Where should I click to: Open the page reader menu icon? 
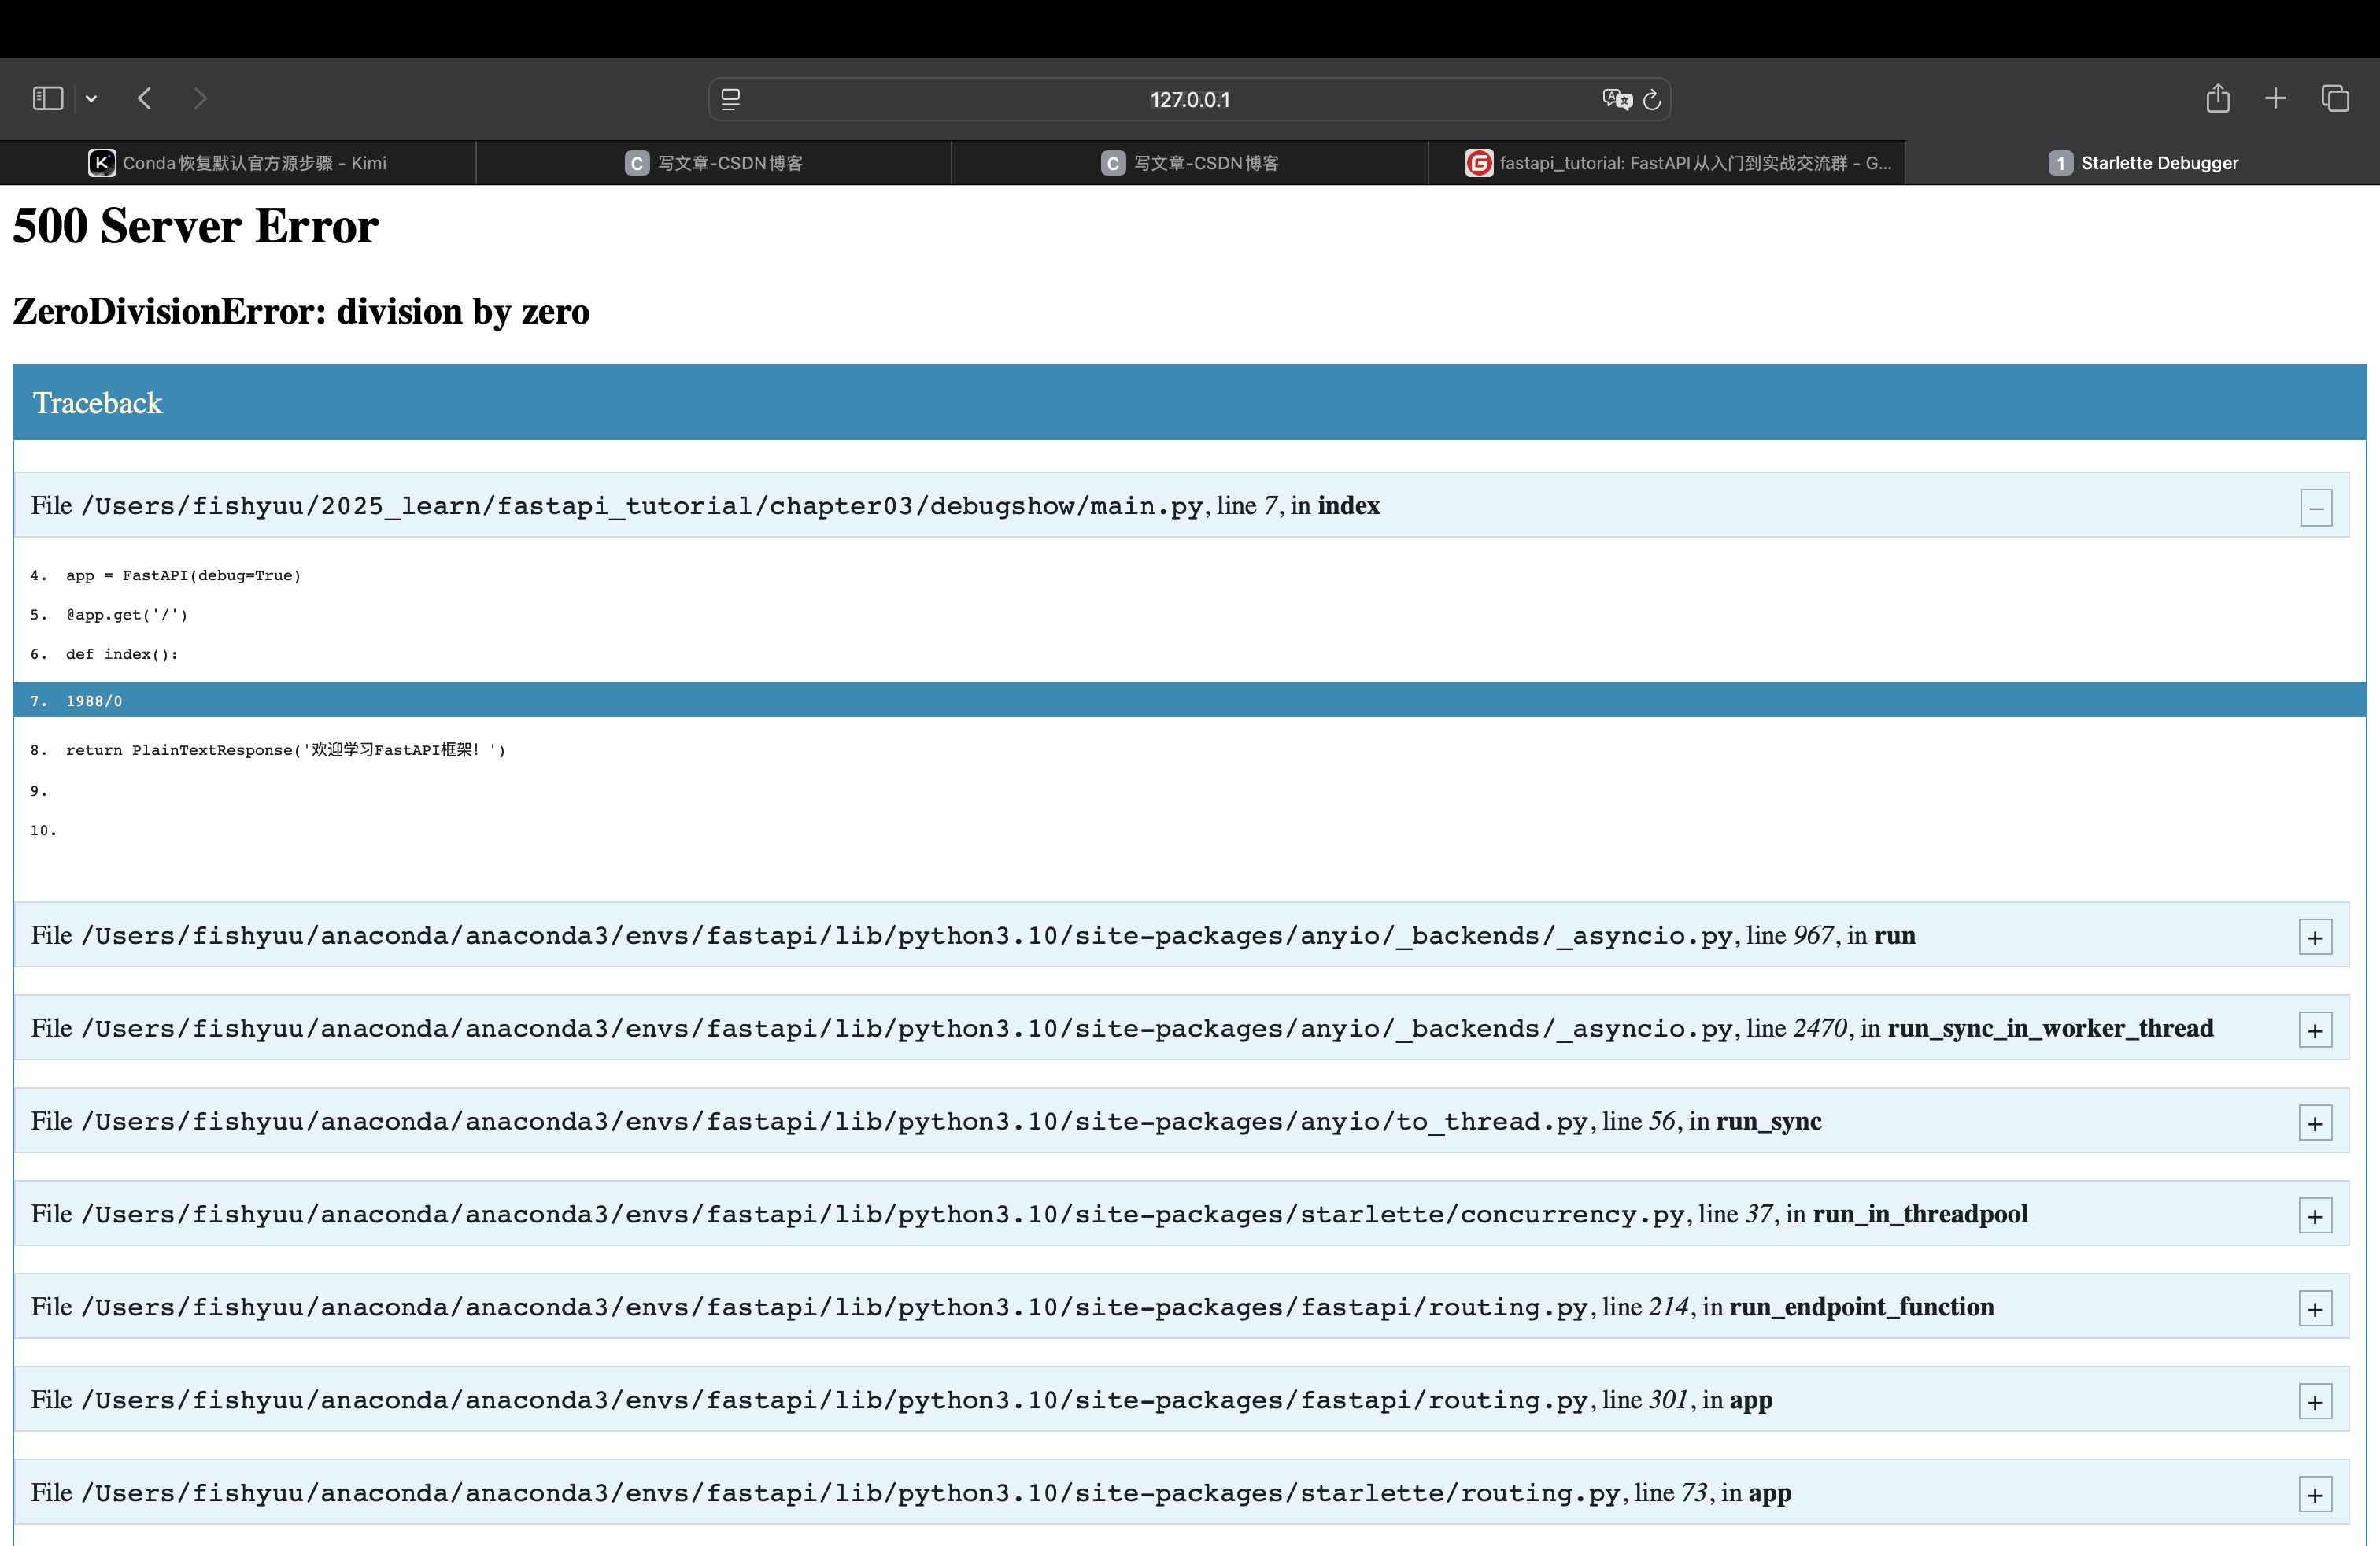731,99
